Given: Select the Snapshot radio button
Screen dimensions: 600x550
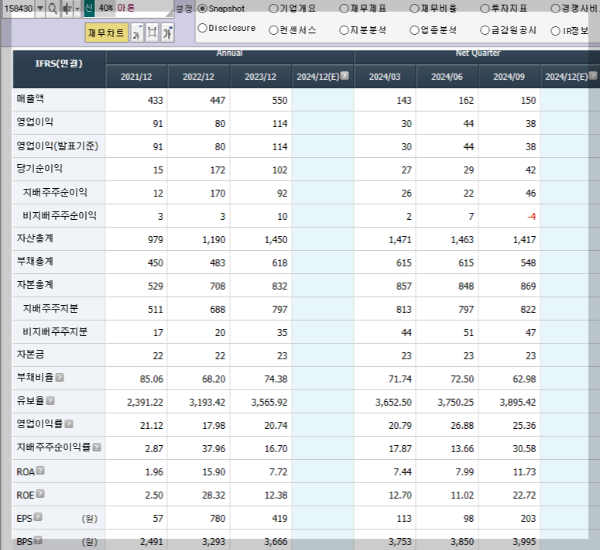Looking at the screenshot, I should [x=202, y=8].
